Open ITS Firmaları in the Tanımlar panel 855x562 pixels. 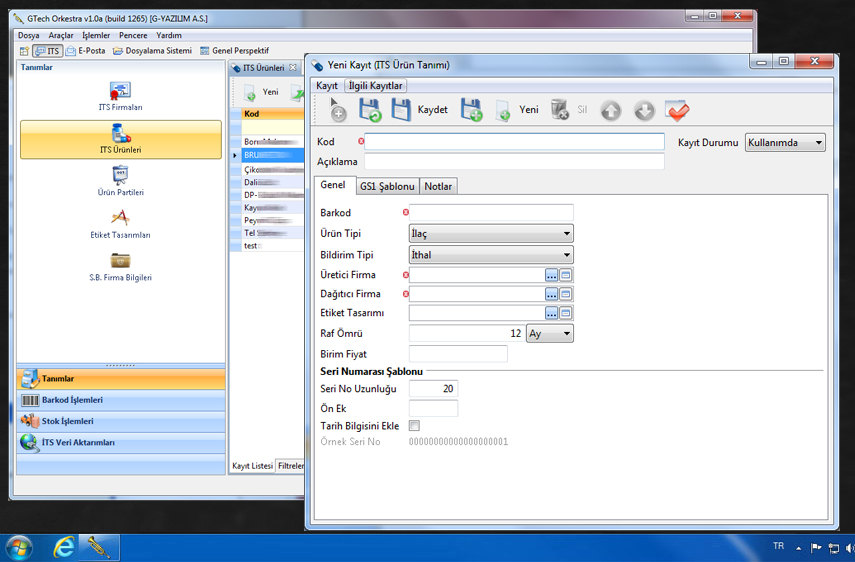pos(121,96)
